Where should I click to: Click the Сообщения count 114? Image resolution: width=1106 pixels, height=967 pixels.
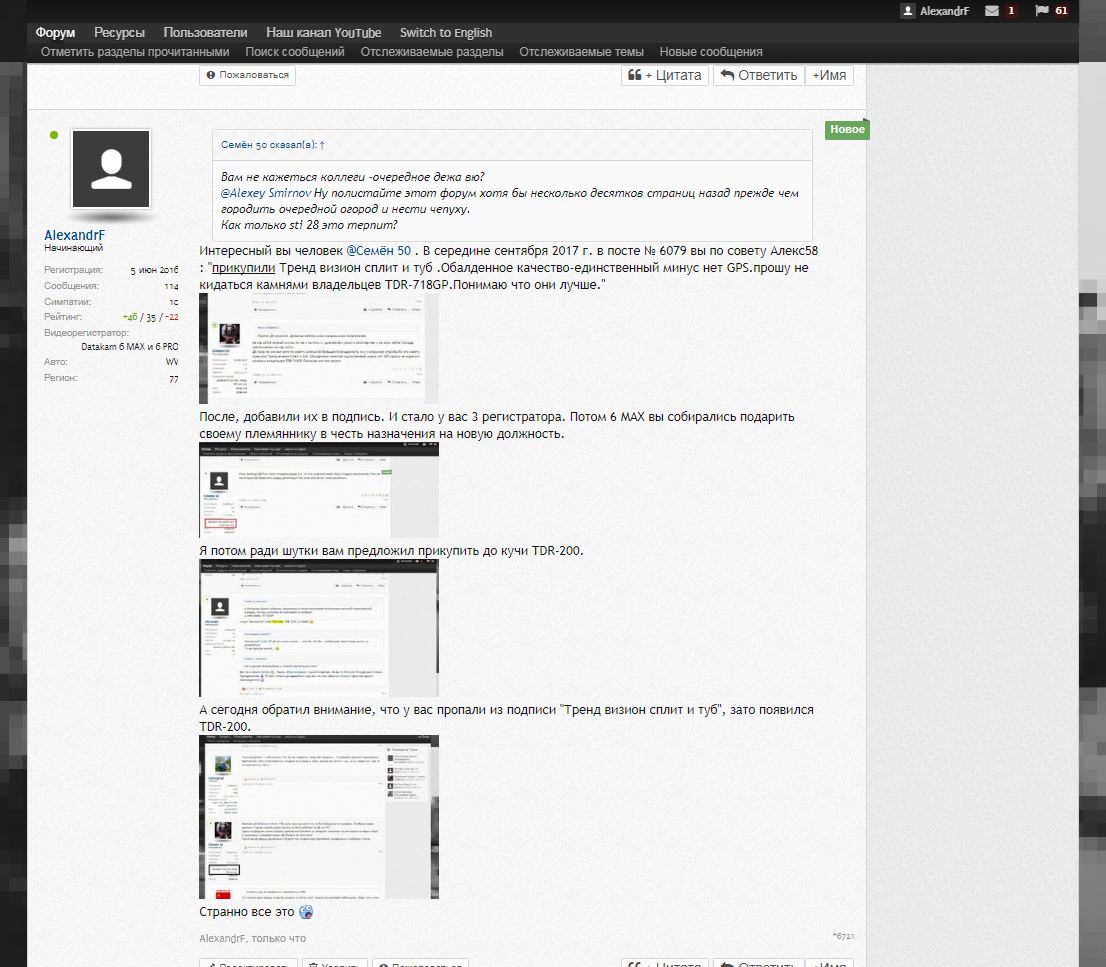pyautogui.click(x=171, y=286)
